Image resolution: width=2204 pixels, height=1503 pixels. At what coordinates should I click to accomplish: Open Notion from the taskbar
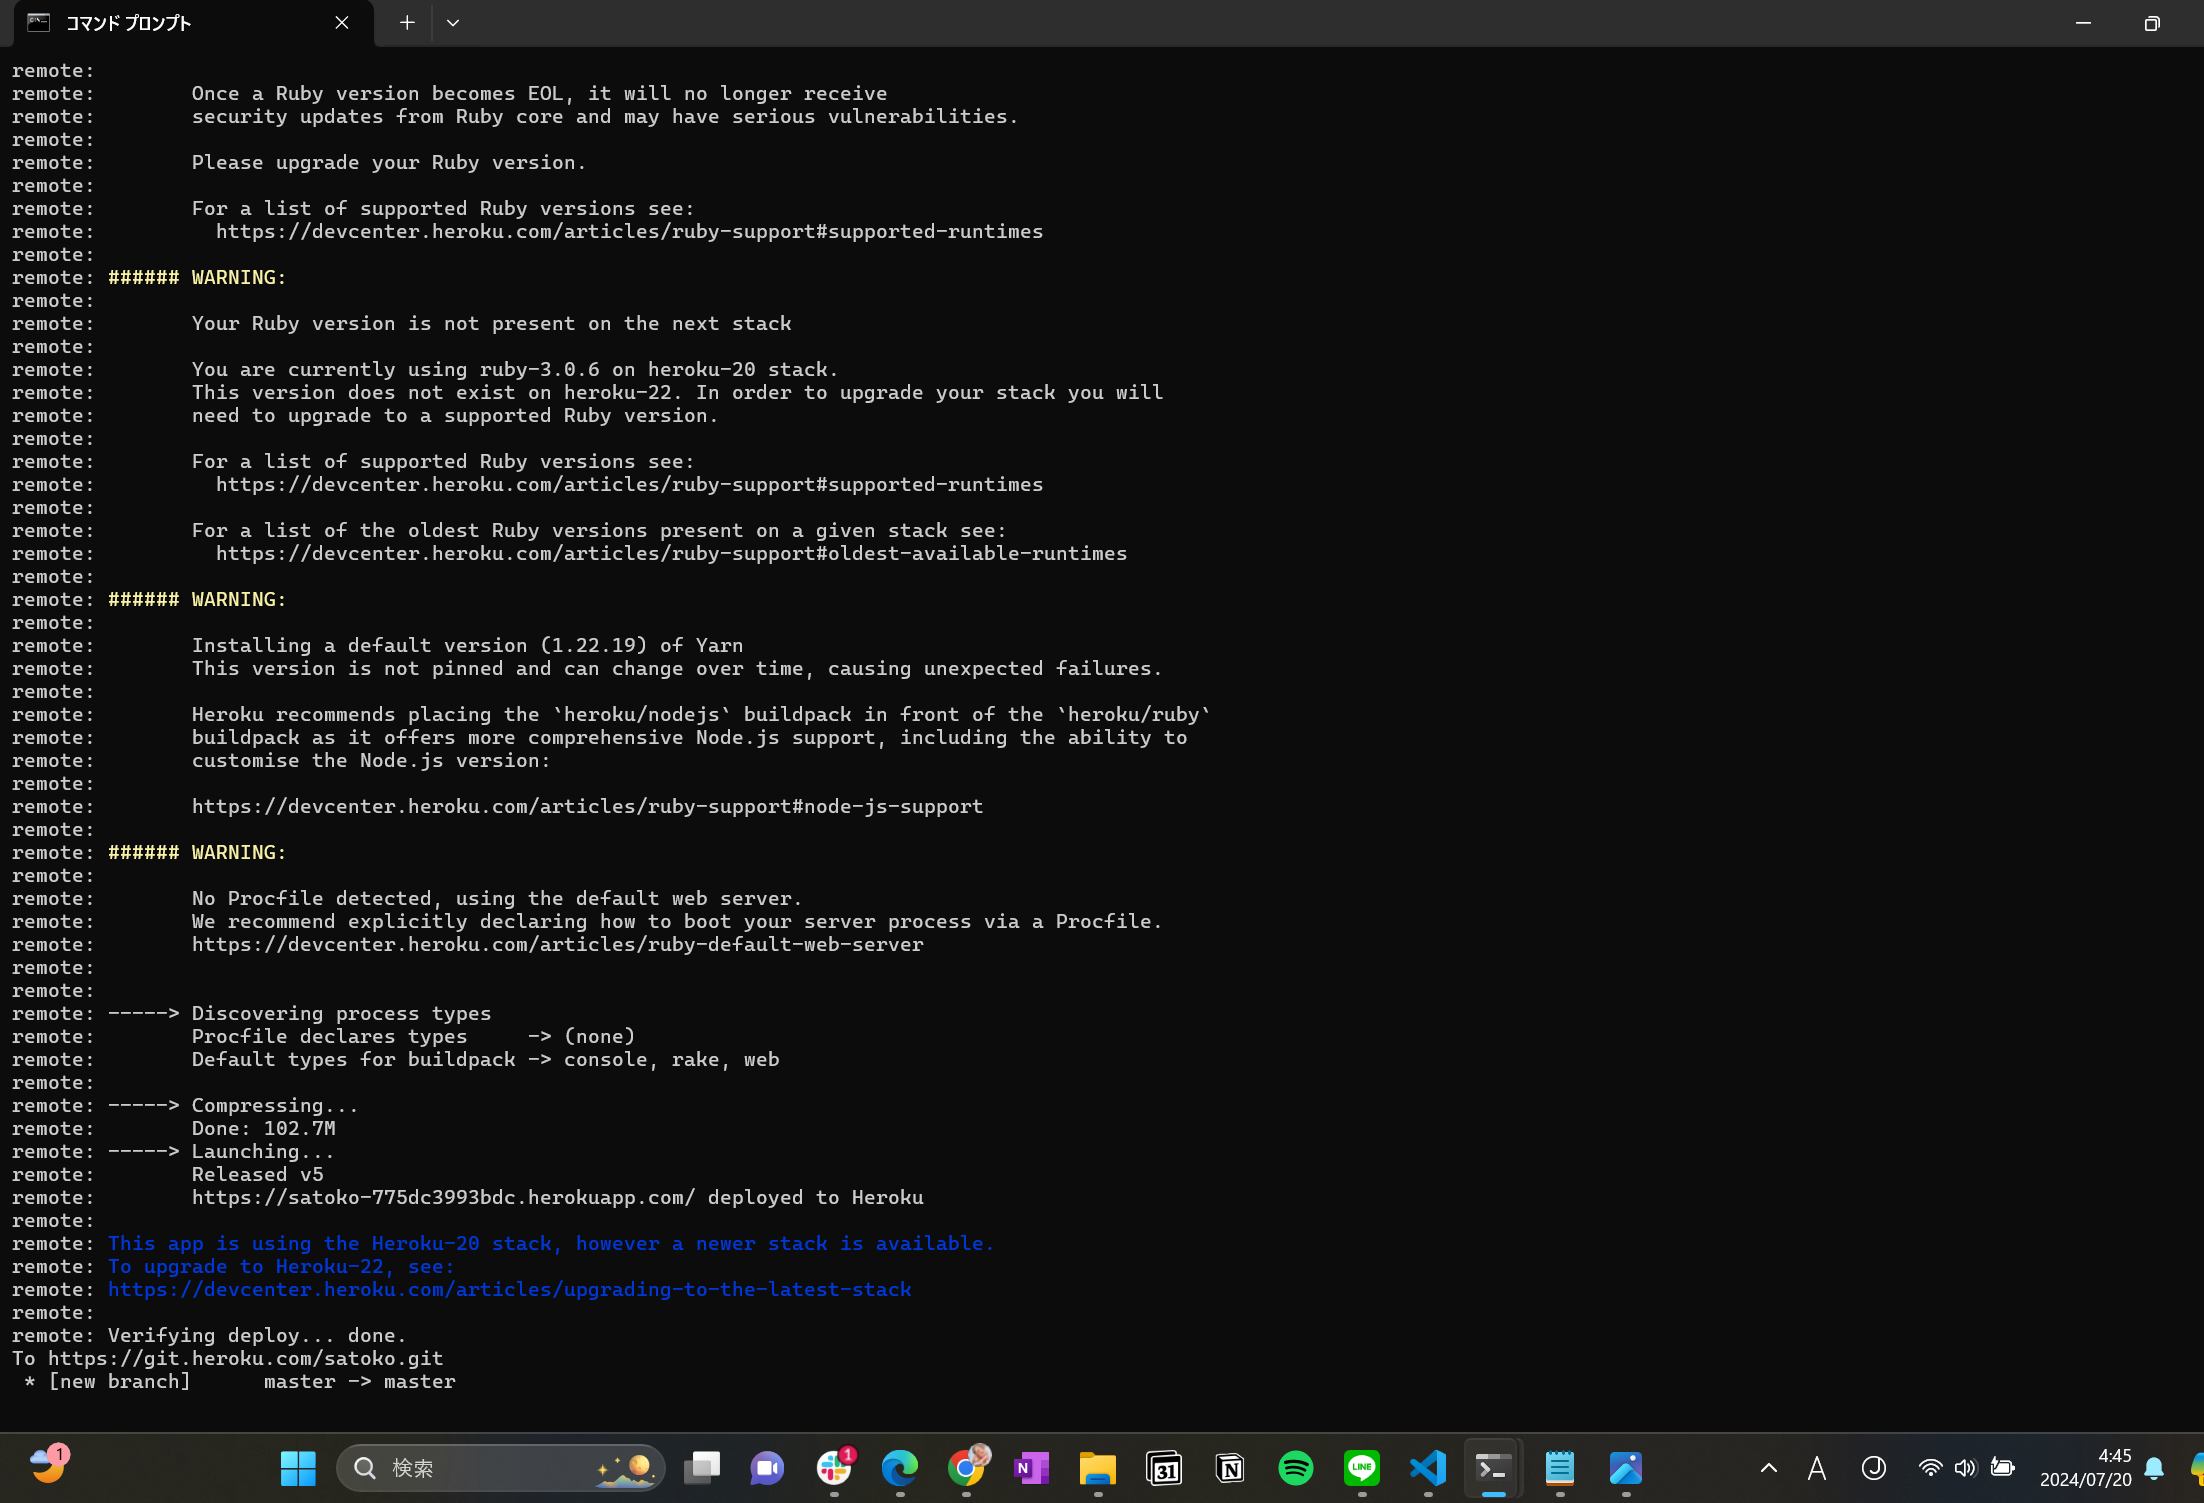[1229, 1467]
